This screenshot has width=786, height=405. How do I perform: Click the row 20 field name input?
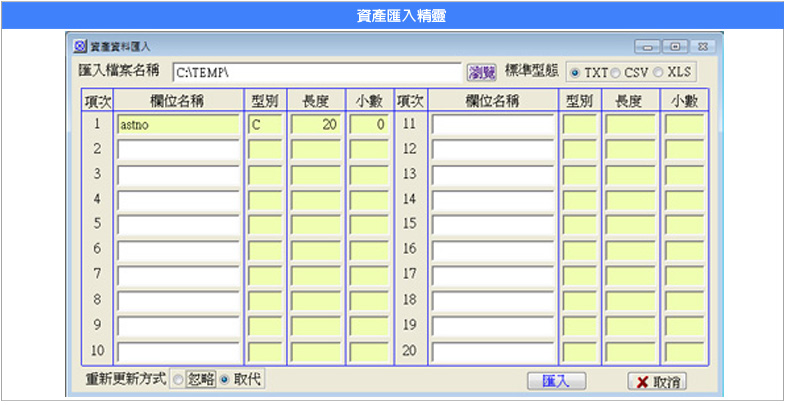pyautogui.click(x=492, y=351)
